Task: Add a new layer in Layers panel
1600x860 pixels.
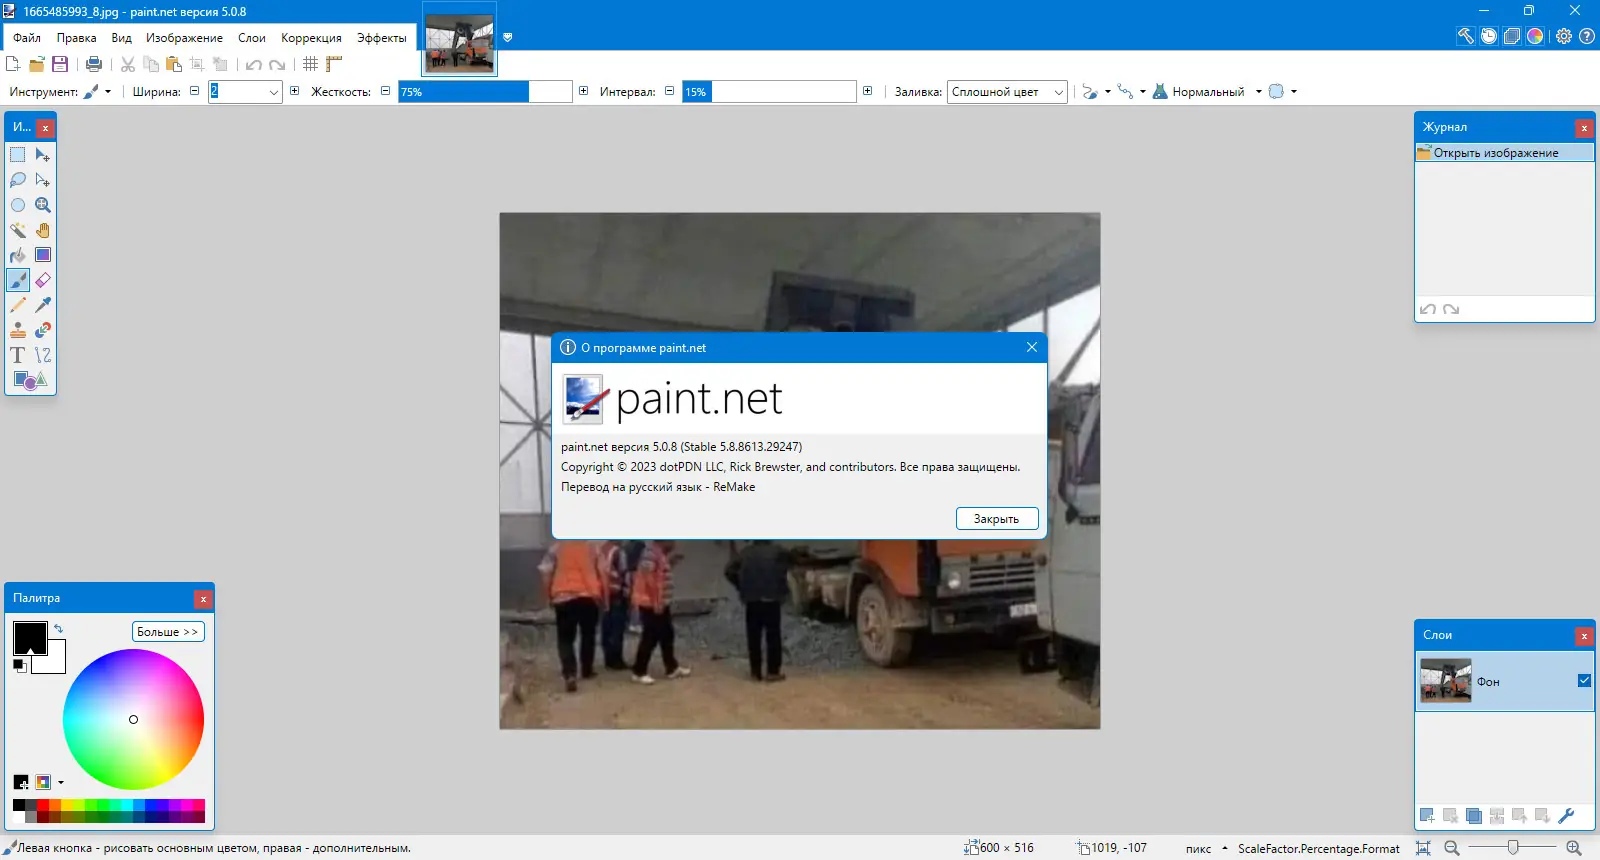Action: pos(1427,816)
